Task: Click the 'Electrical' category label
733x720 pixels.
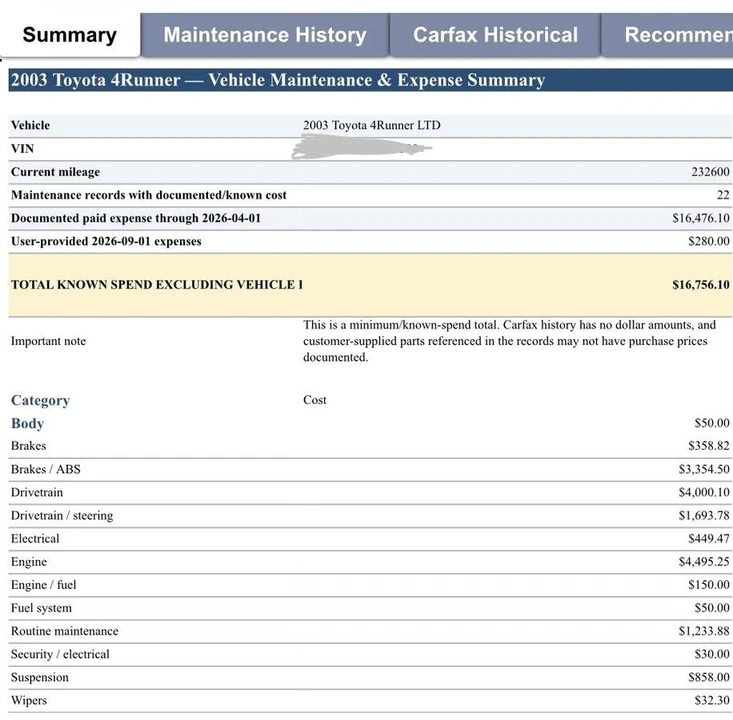Action: click(35, 539)
